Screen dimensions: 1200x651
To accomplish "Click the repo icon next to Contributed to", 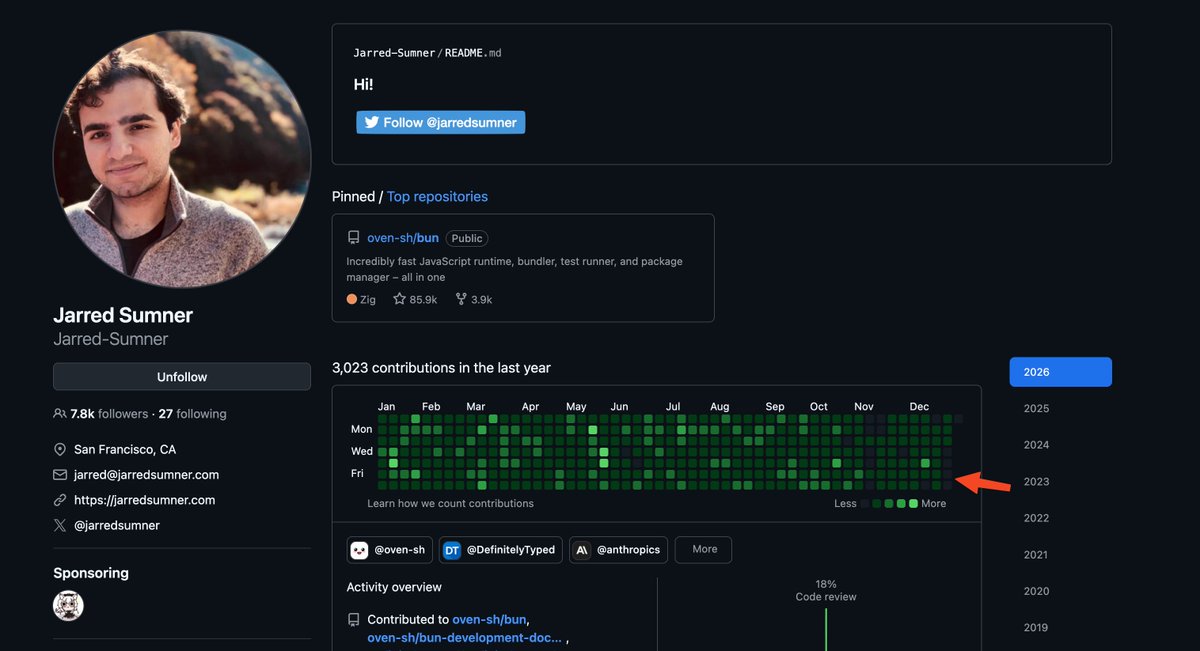I will tap(353, 620).
